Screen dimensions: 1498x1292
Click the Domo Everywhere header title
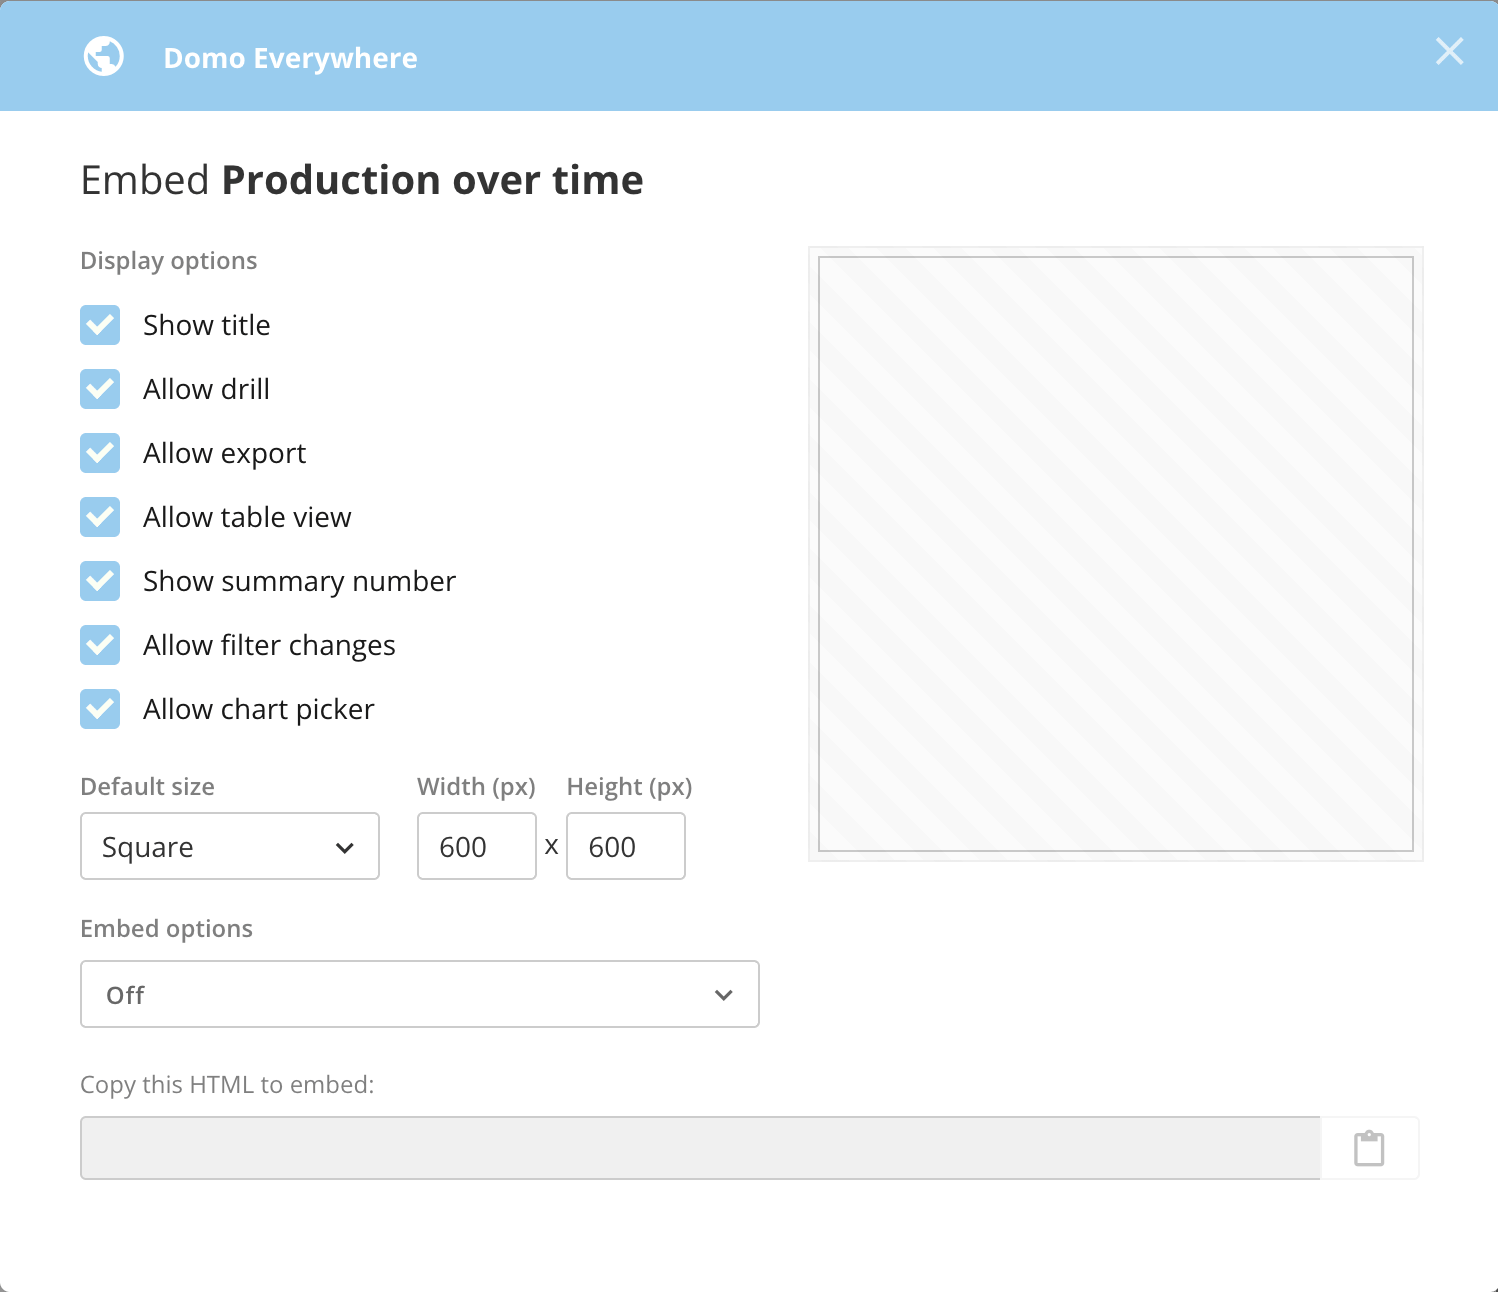click(291, 58)
